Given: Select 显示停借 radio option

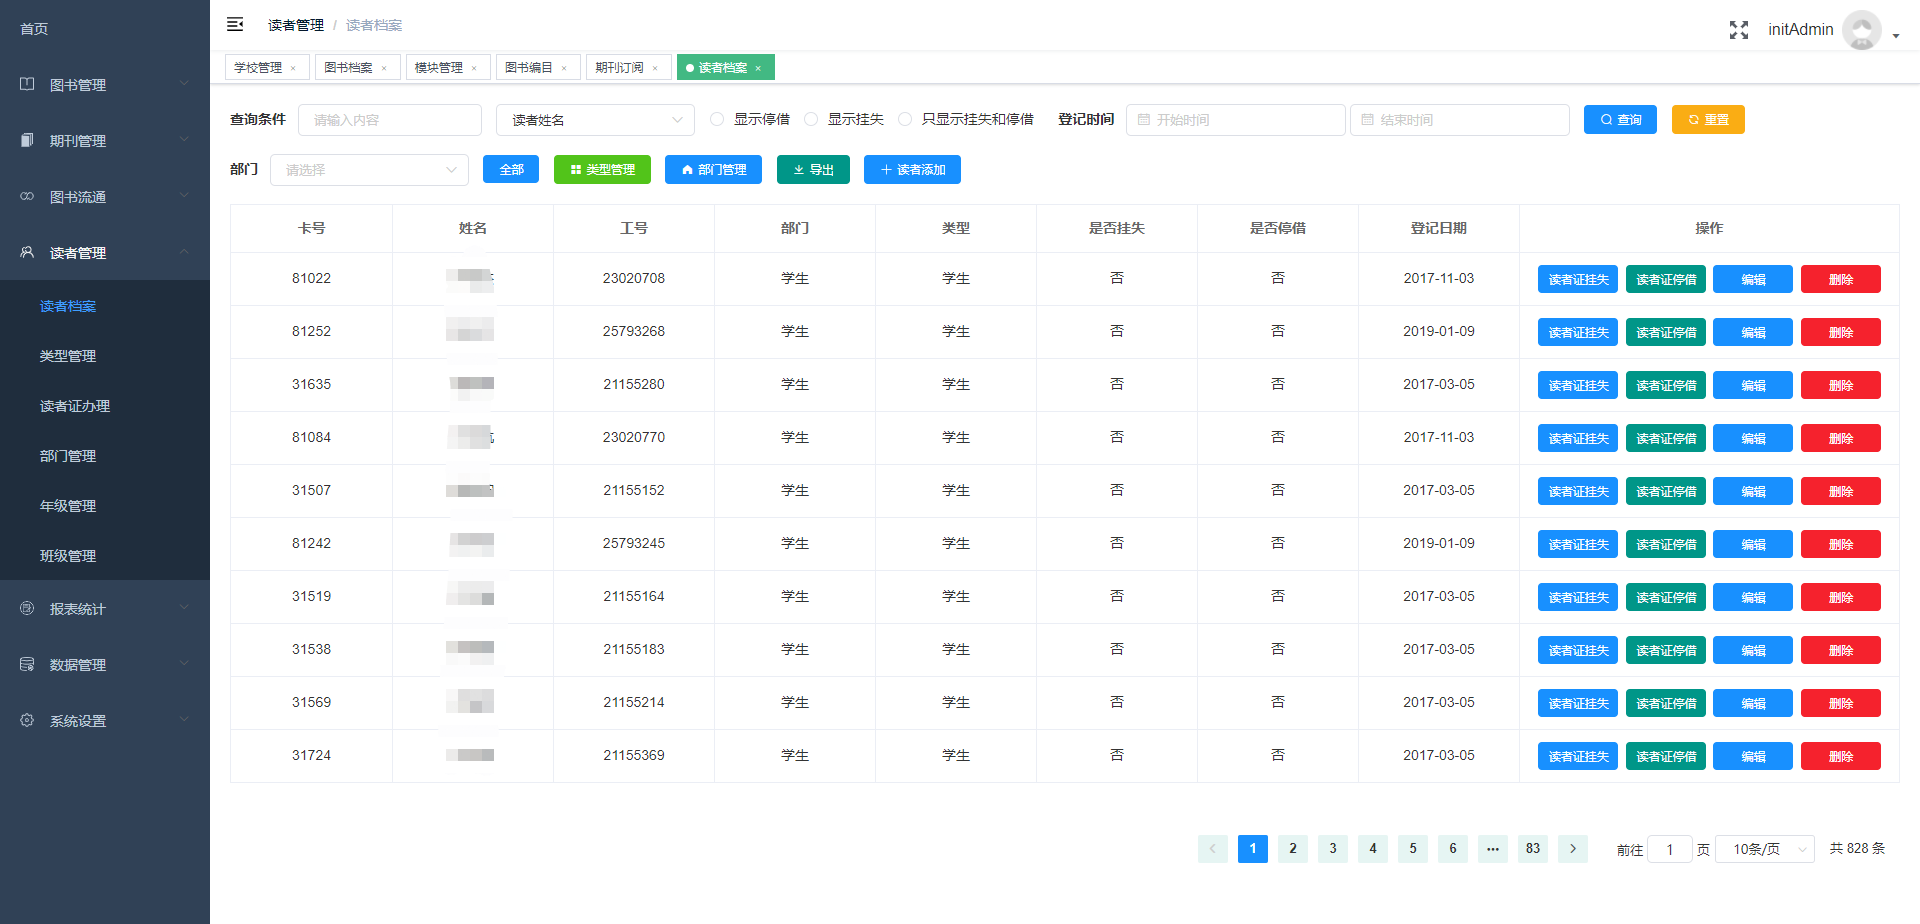Looking at the screenshot, I should click(x=717, y=119).
